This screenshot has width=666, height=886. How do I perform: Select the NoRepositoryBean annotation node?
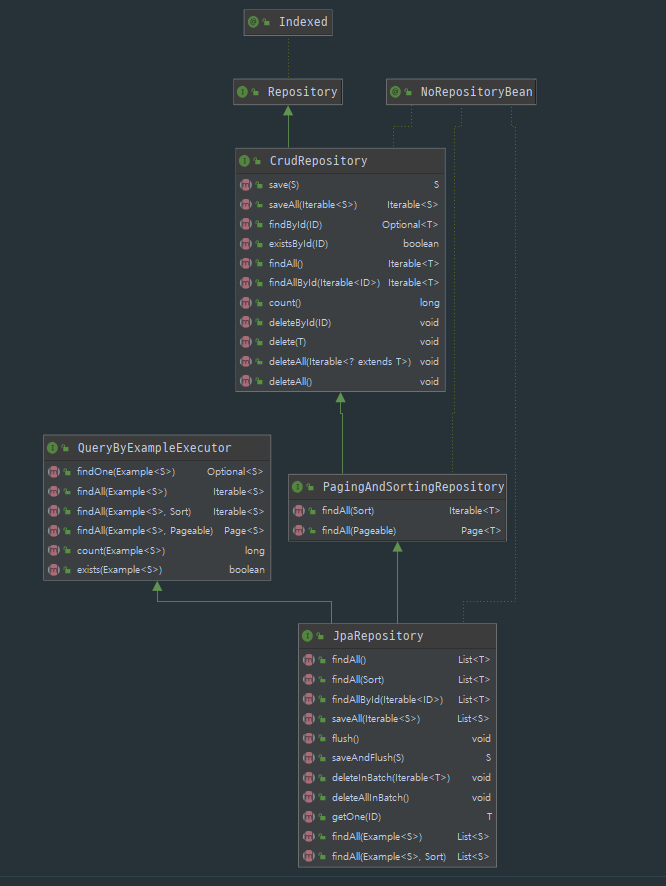[462, 92]
